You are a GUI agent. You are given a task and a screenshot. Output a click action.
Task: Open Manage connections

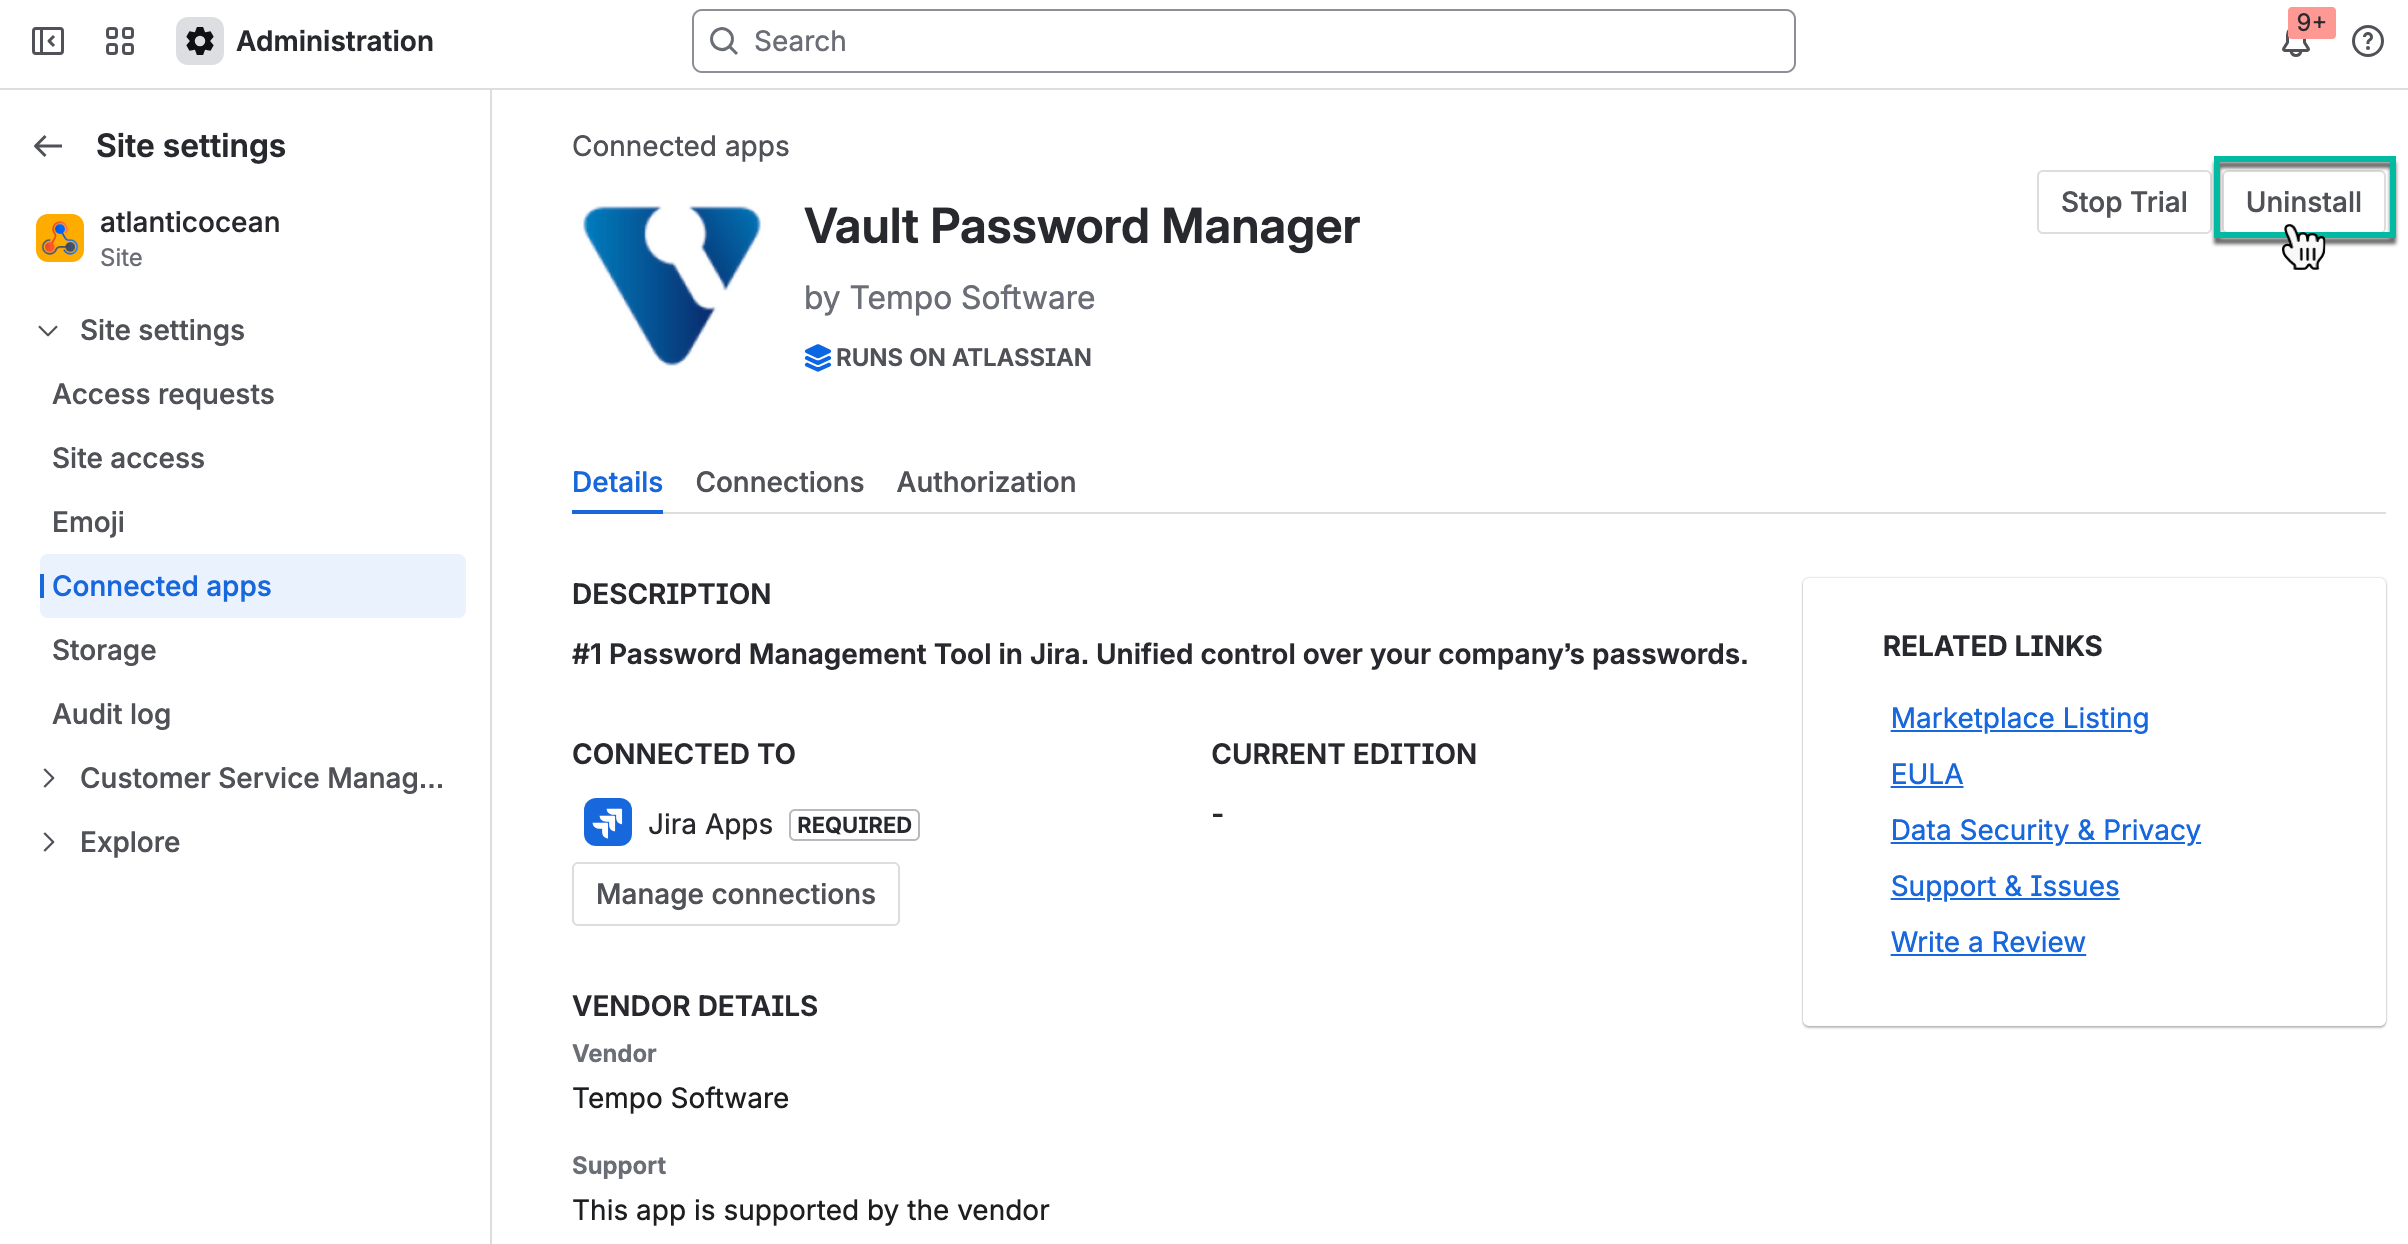(x=735, y=893)
